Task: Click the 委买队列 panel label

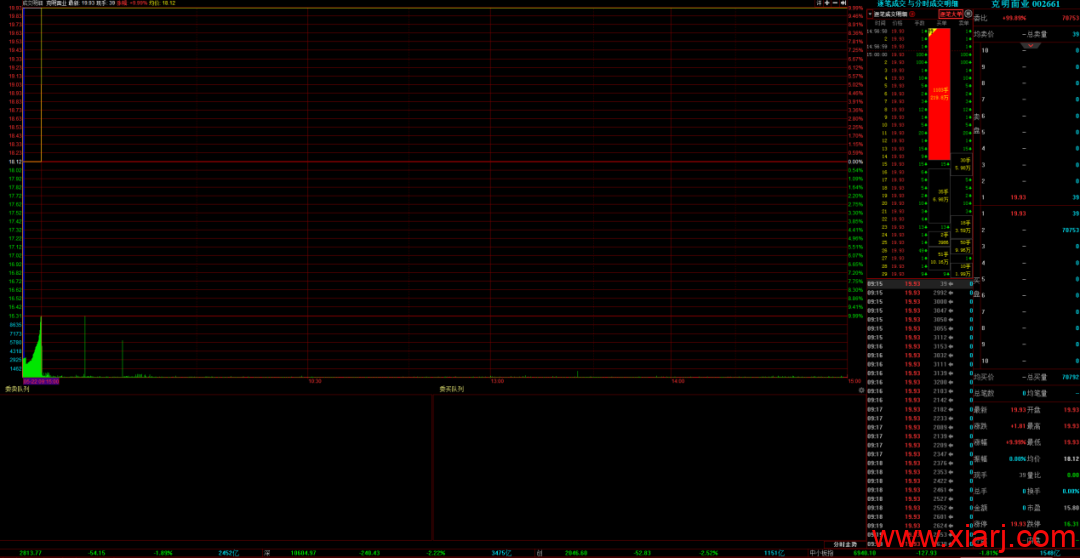Action: click(452, 389)
